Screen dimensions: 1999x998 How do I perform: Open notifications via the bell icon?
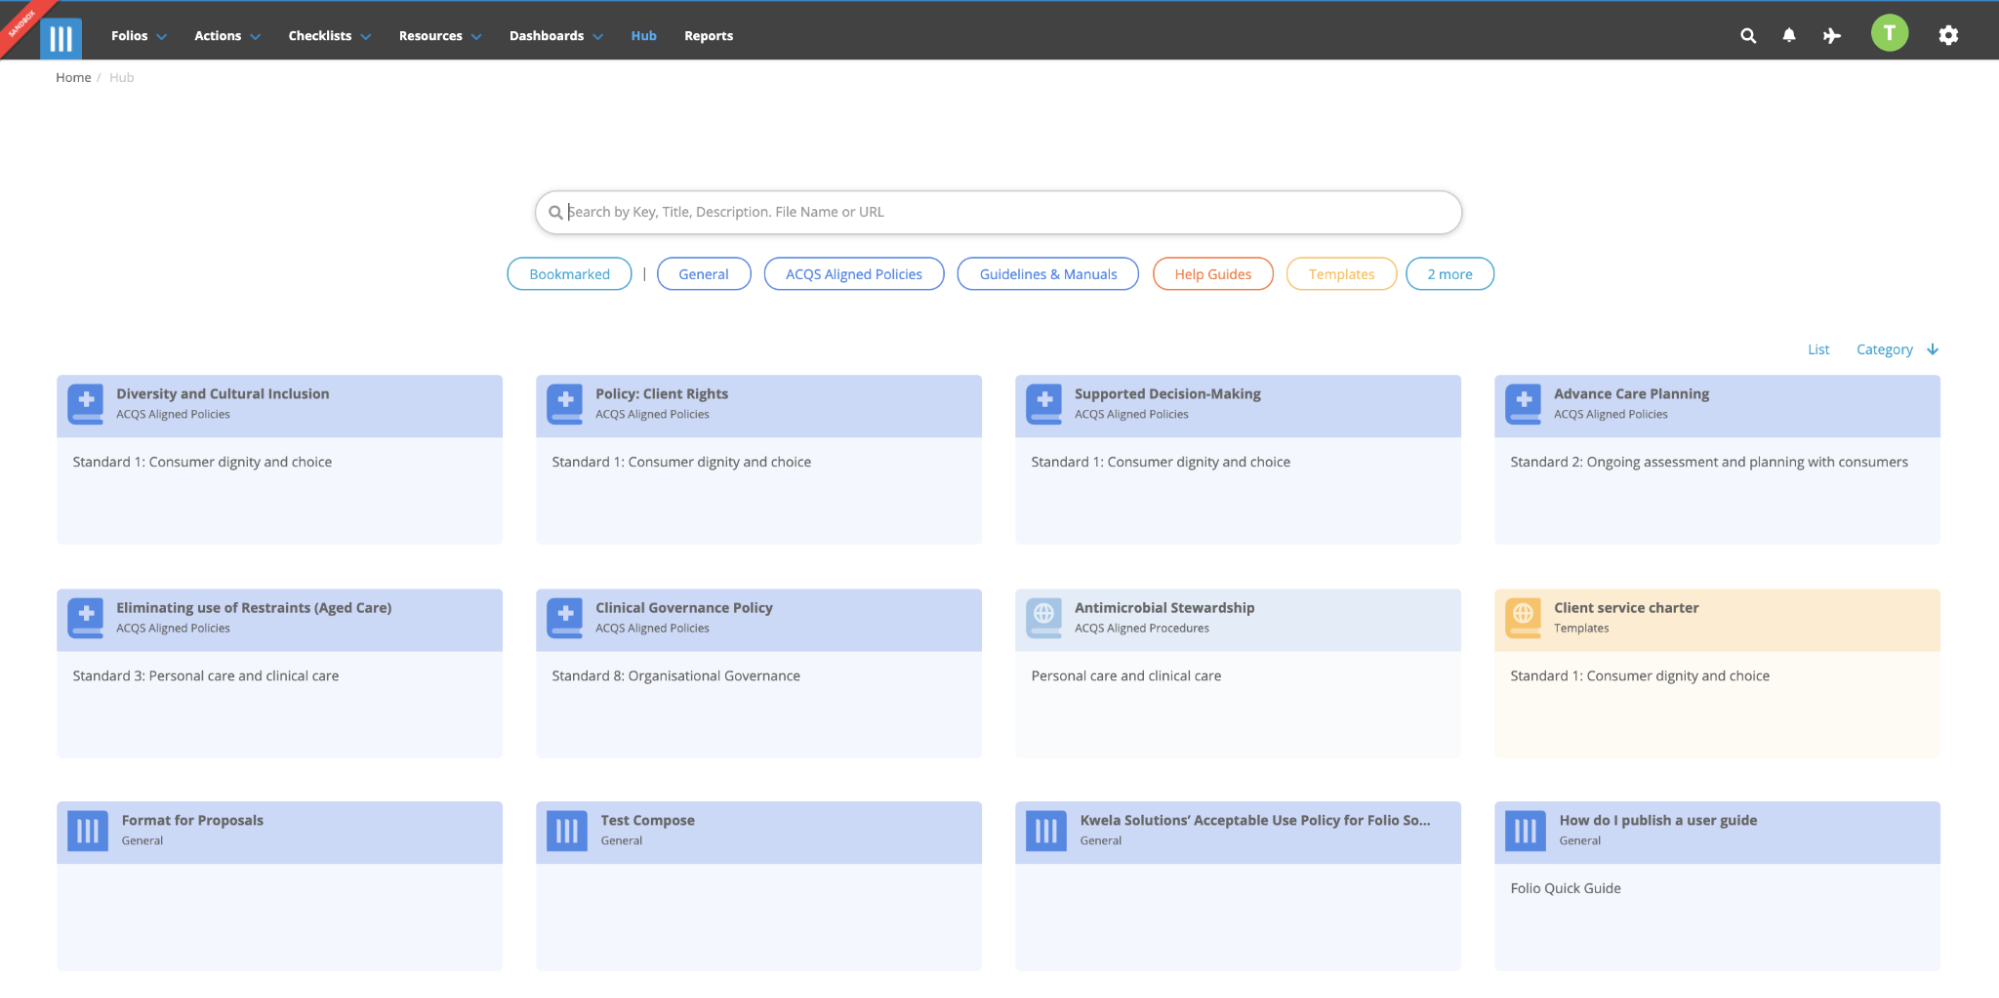[1789, 35]
